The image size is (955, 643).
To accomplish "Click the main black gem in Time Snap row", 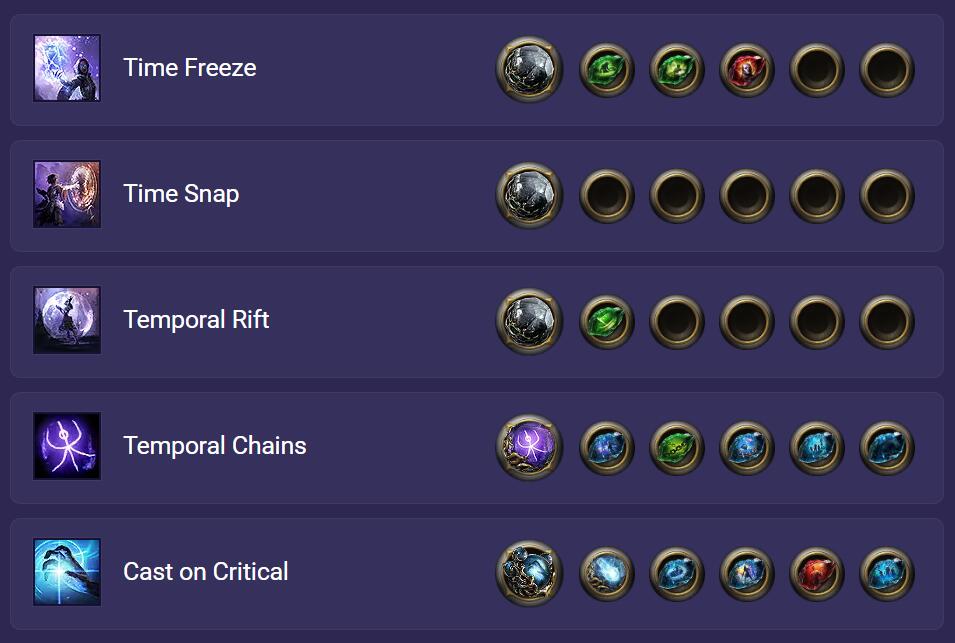I will coord(529,195).
